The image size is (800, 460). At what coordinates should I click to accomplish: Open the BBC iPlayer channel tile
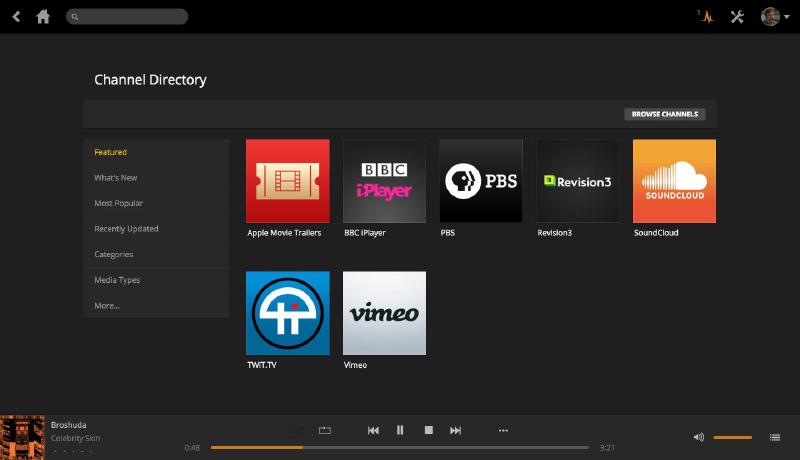[384, 181]
